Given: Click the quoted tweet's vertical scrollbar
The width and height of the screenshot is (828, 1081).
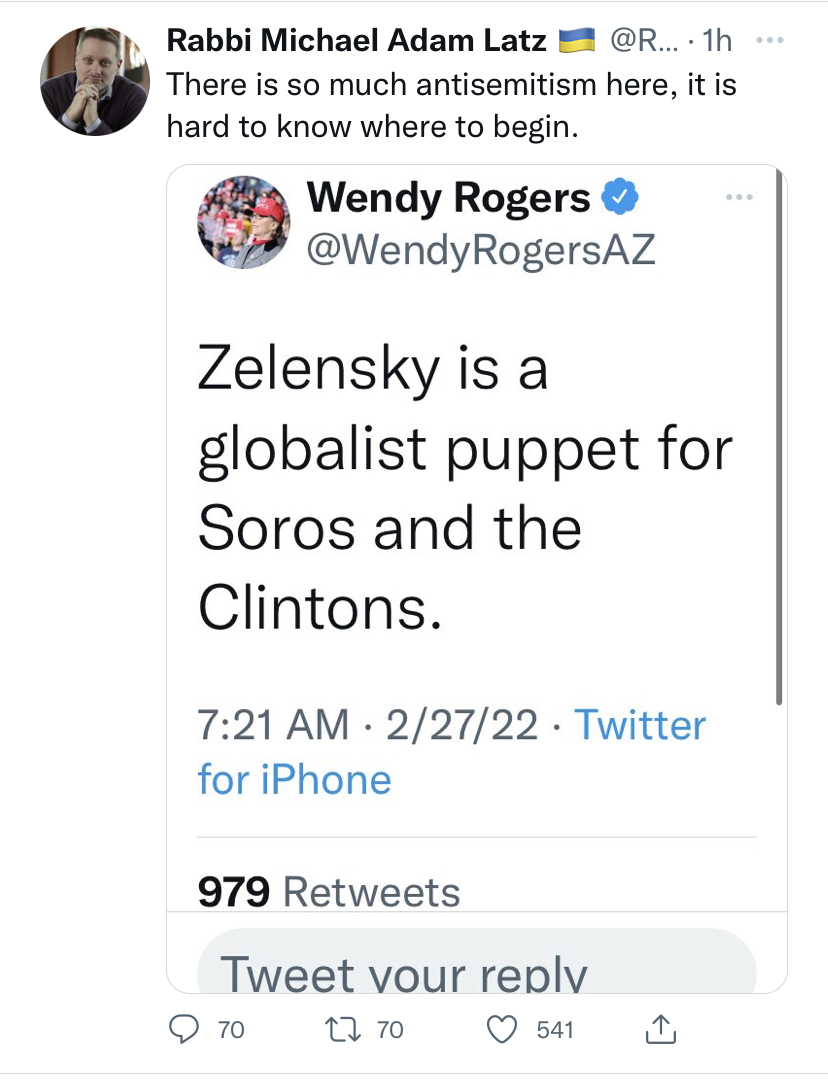Looking at the screenshot, I should click(779, 440).
